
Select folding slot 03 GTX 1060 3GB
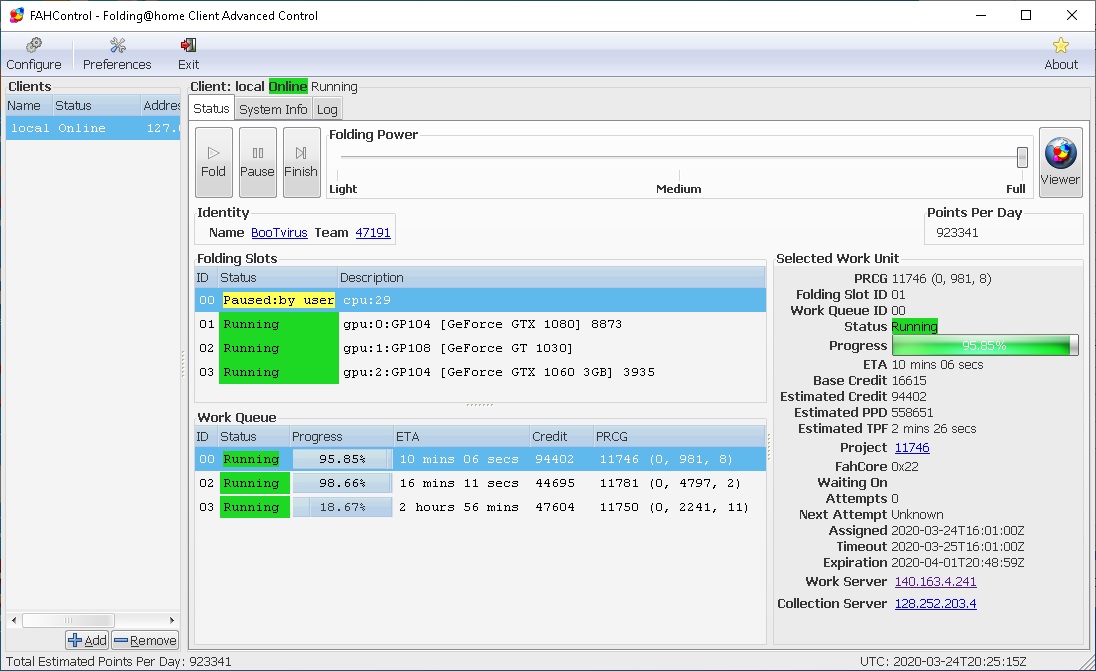point(480,372)
